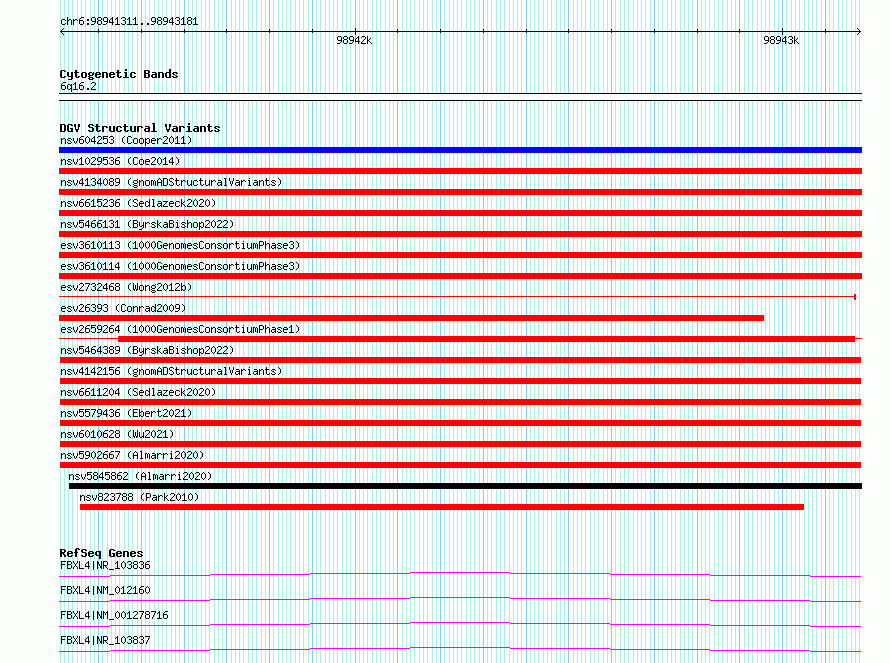Image resolution: width=890 pixels, height=663 pixels.
Task: Select the 6q16.2 cytogenetic band label
Action: coord(78,86)
